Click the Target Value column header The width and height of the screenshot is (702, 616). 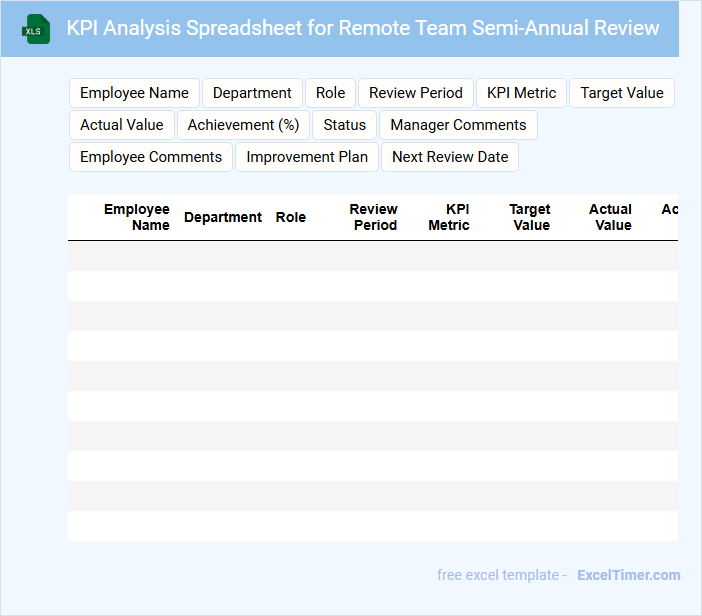(x=530, y=217)
